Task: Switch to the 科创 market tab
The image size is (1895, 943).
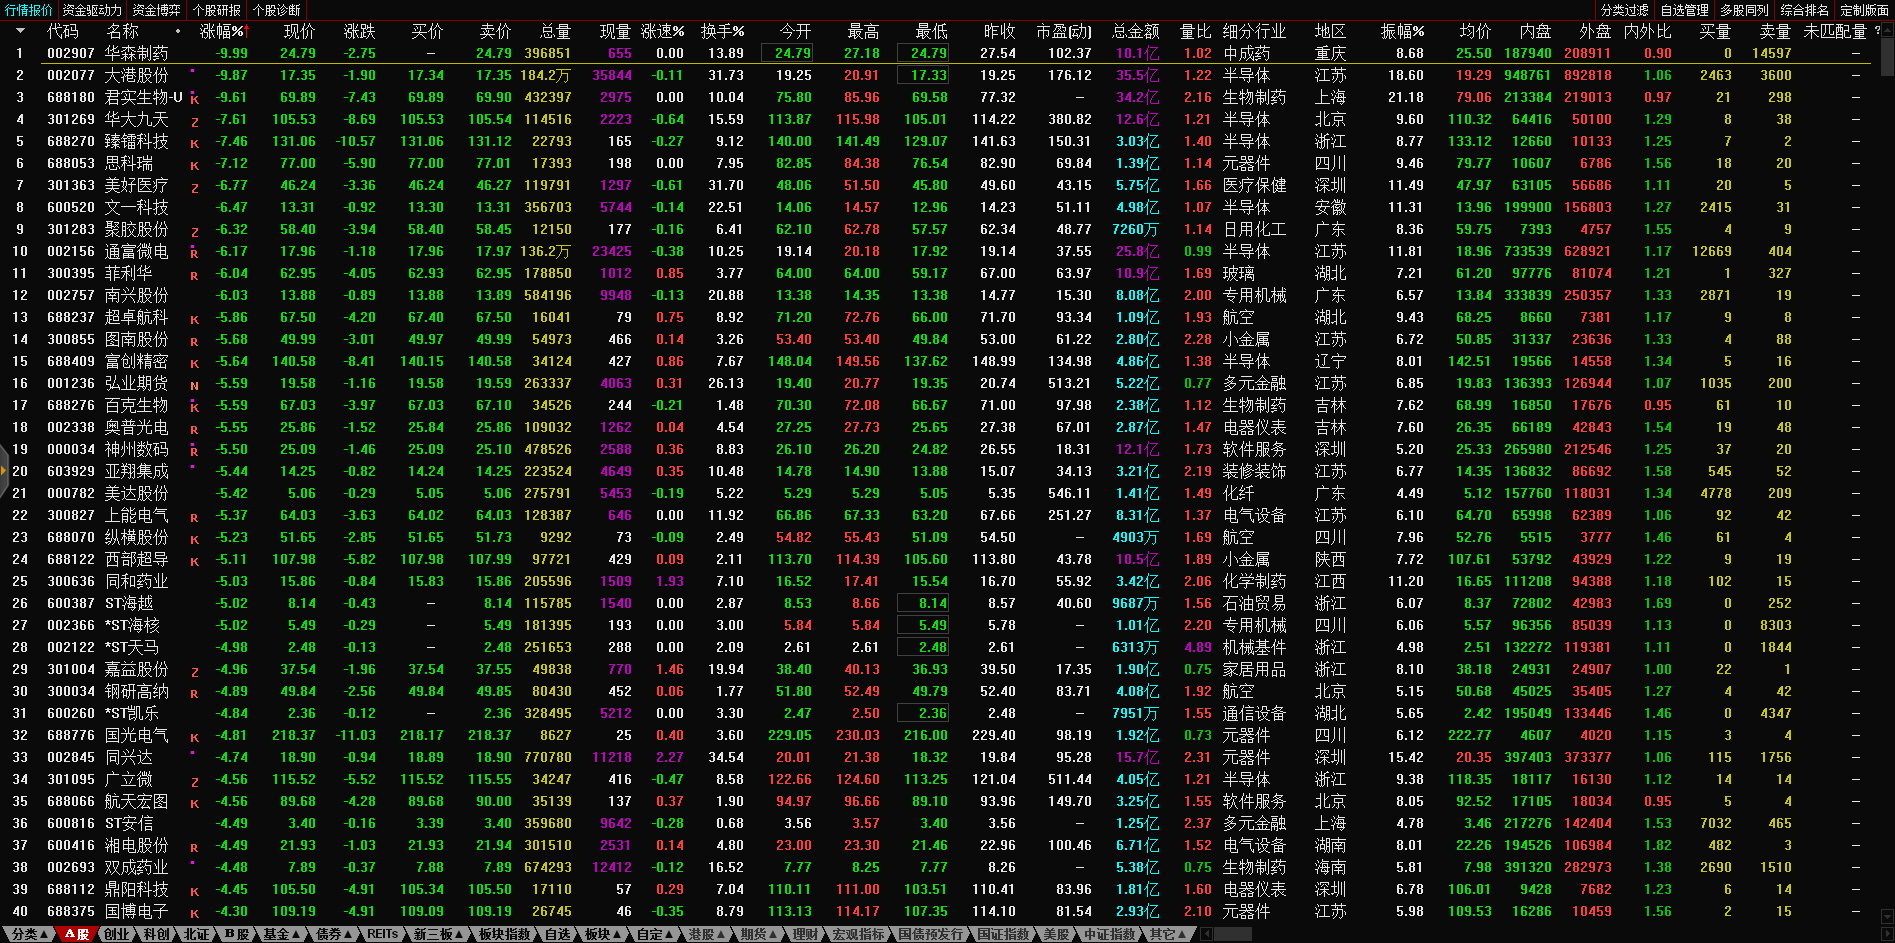Action: pyautogui.click(x=157, y=934)
